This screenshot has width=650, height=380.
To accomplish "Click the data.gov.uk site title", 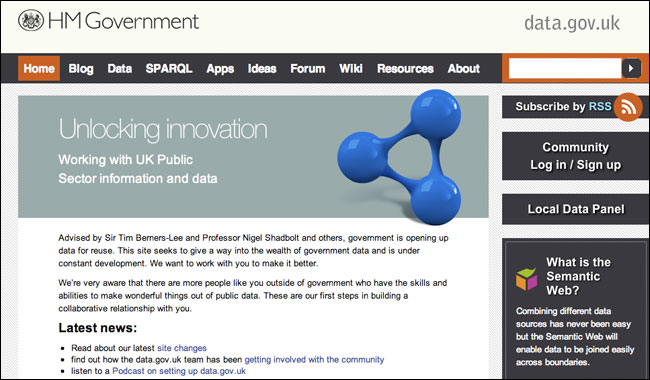I will click(572, 22).
